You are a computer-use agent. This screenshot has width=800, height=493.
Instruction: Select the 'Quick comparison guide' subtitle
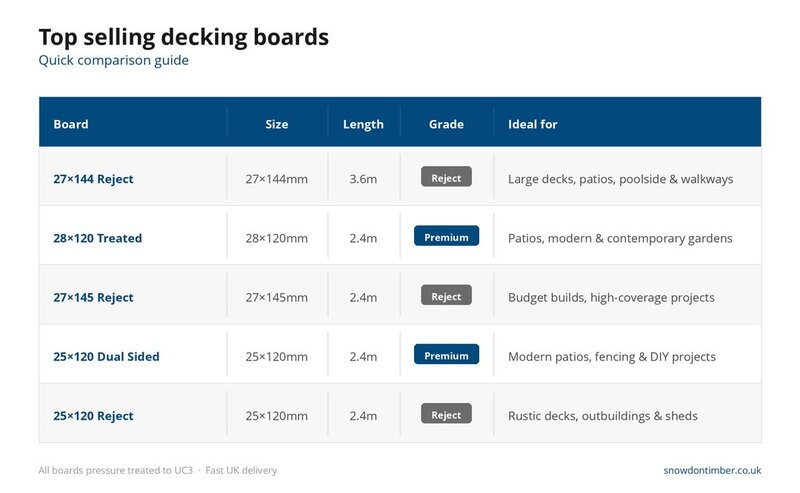(113, 60)
